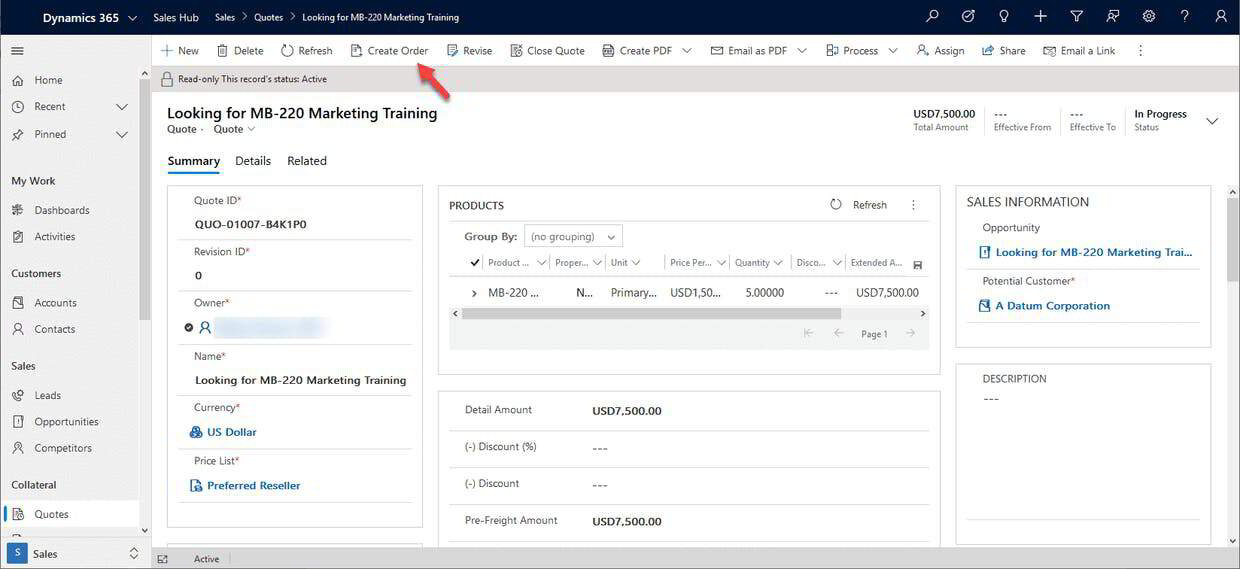Screen dimensions: 1240x569
Task: Open the Preferred Reseller price list link
Action: pos(253,485)
